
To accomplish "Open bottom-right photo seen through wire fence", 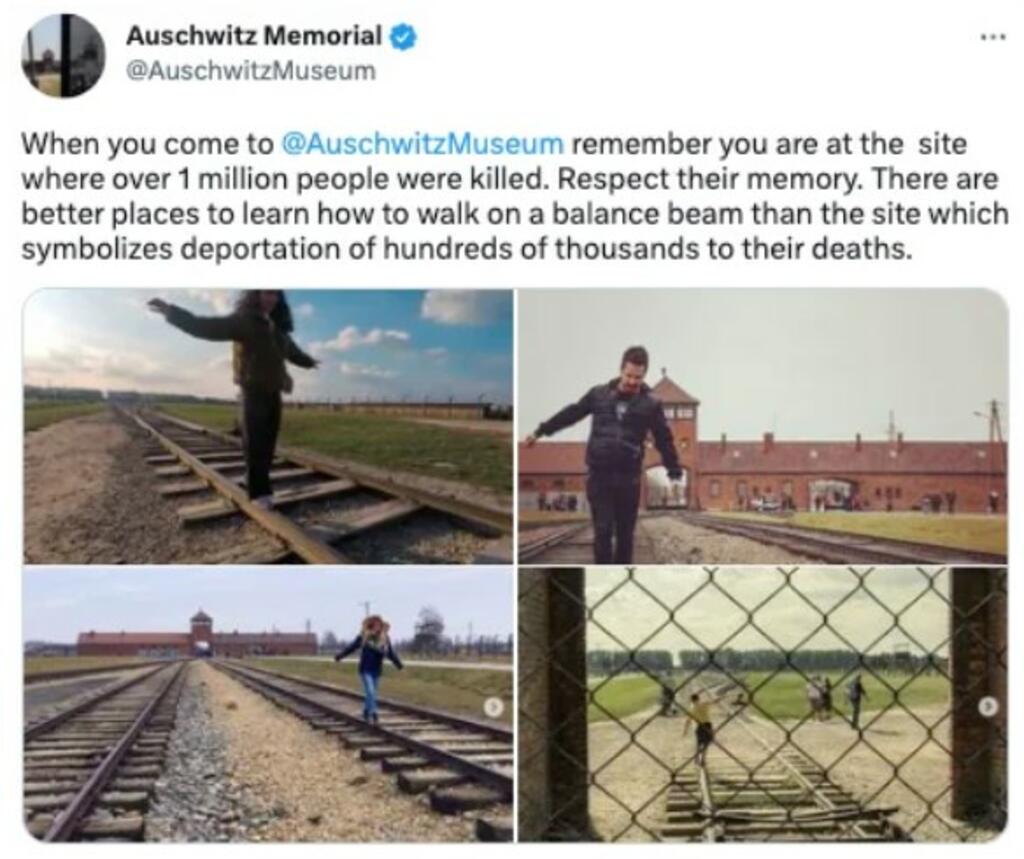I will 763,705.
